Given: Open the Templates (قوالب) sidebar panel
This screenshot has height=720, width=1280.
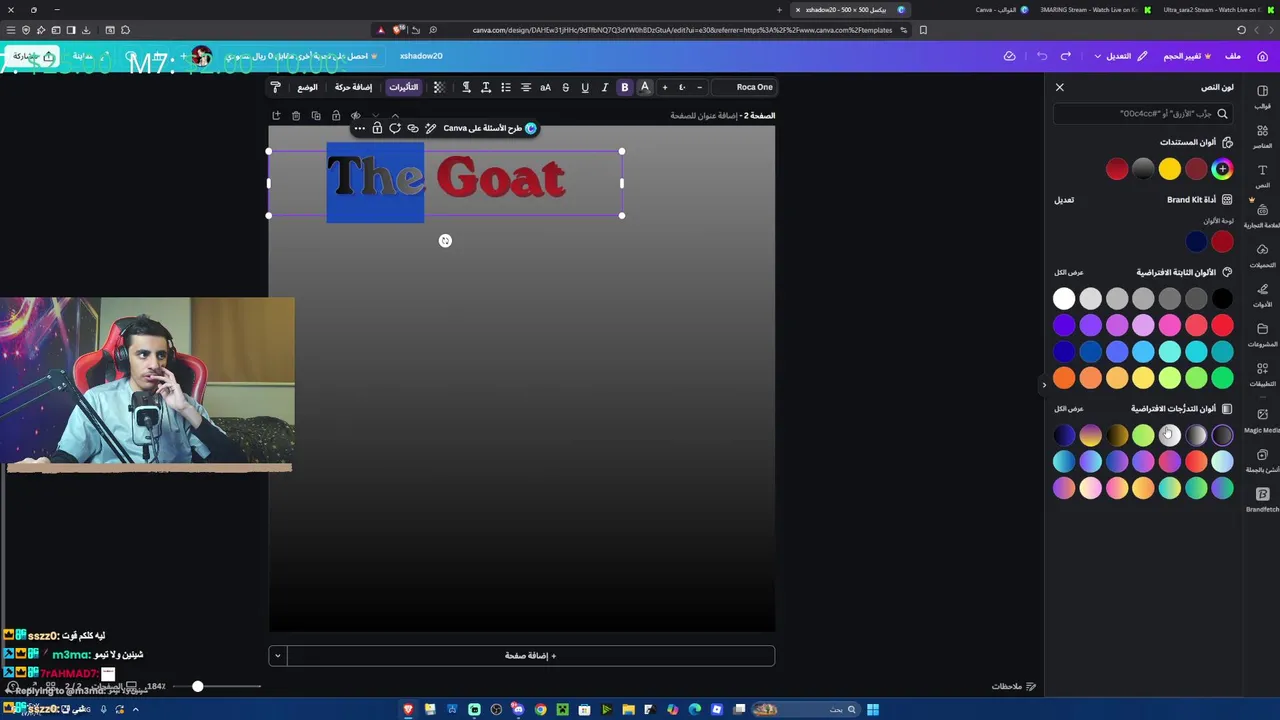Looking at the screenshot, I should pos(1262,96).
